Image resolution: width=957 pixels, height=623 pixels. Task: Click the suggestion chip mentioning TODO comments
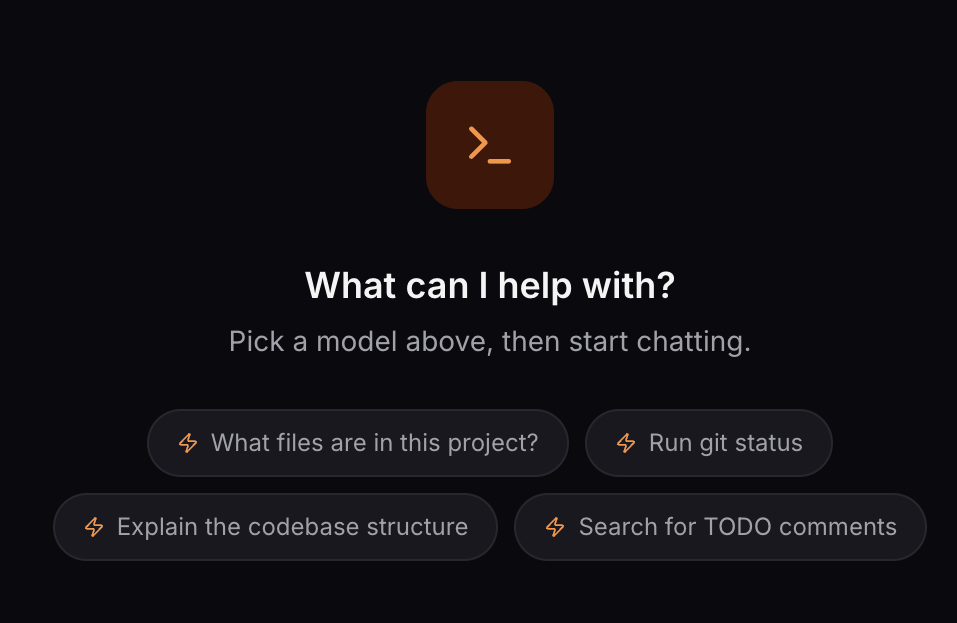point(720,527)
